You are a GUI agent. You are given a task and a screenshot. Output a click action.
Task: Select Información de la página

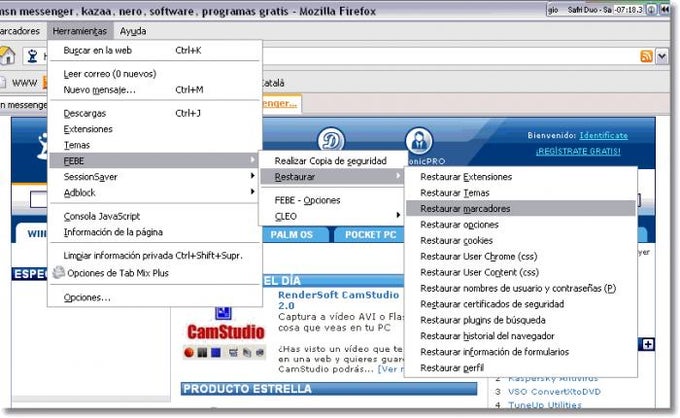point(155,232)
